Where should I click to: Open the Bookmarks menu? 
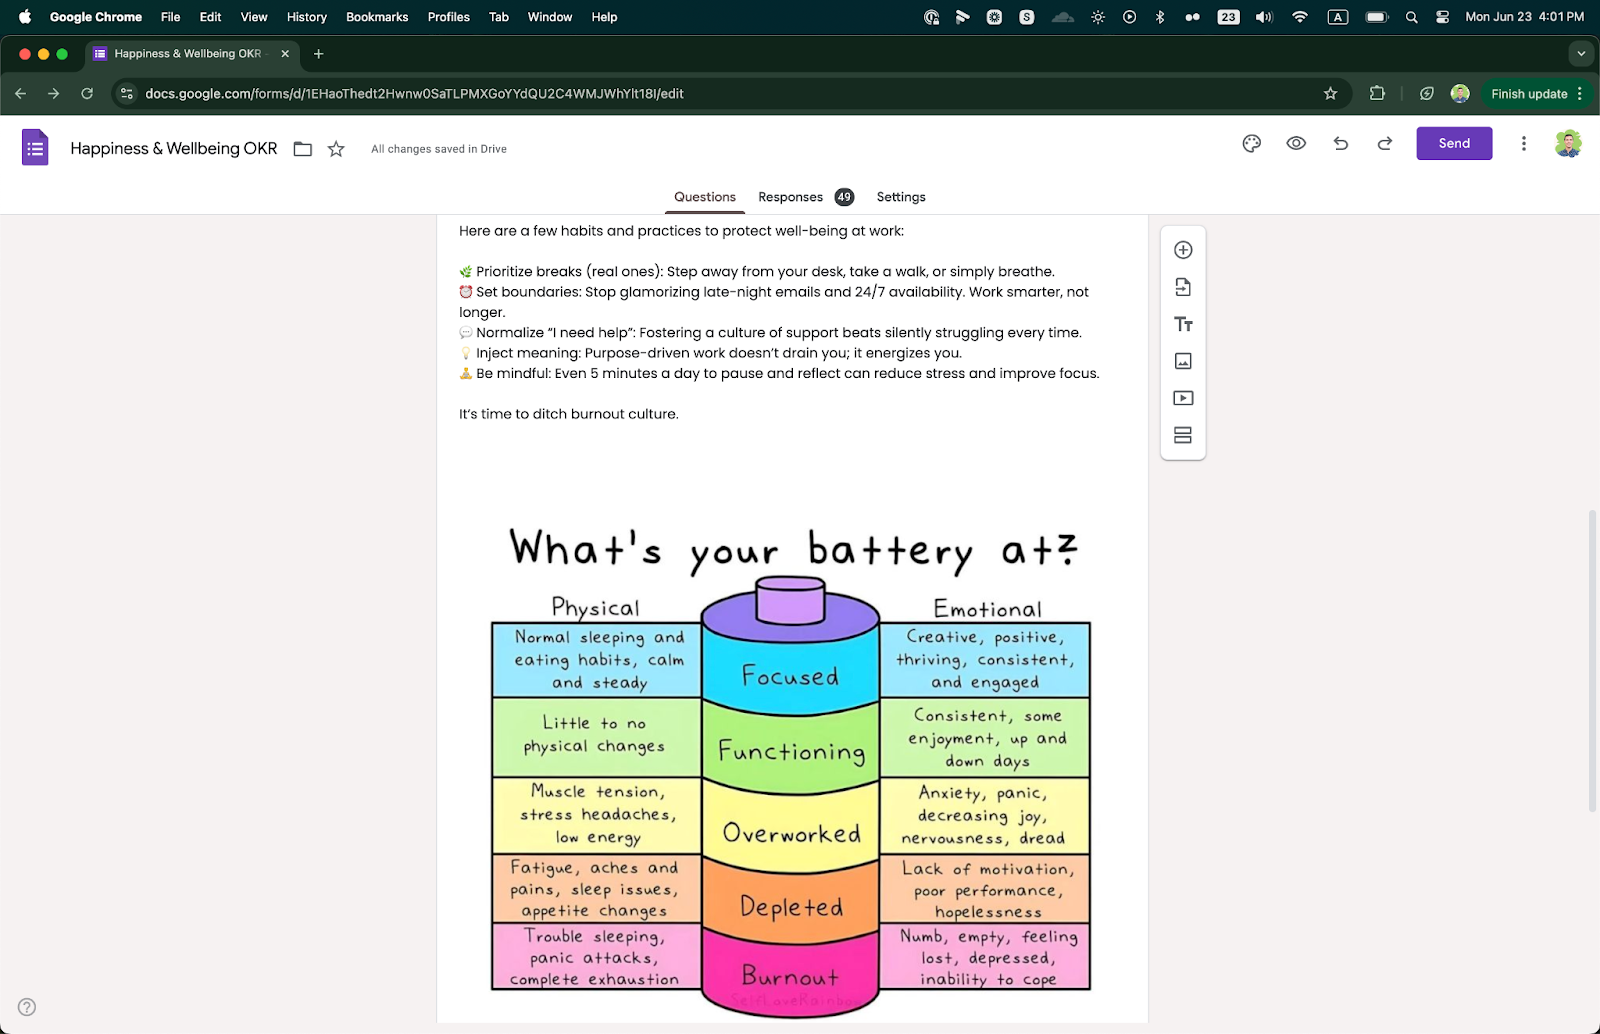click(377, 17)
